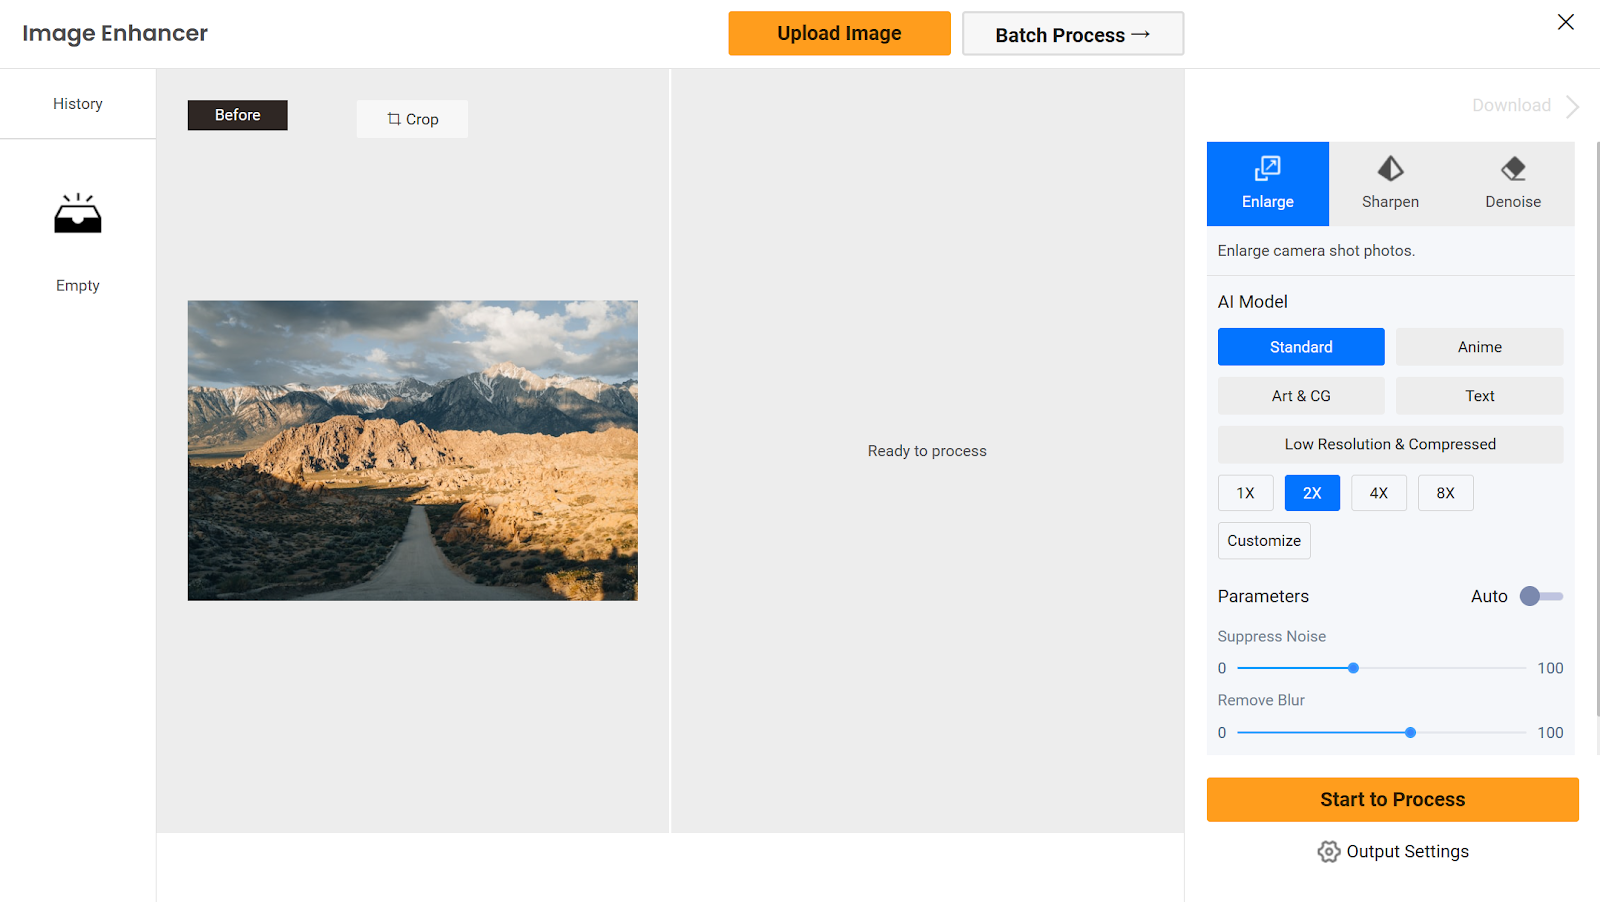Viewport: 1600px width, 902px height.
Task: Open Batch Process mode
Action: point(1073,34)
